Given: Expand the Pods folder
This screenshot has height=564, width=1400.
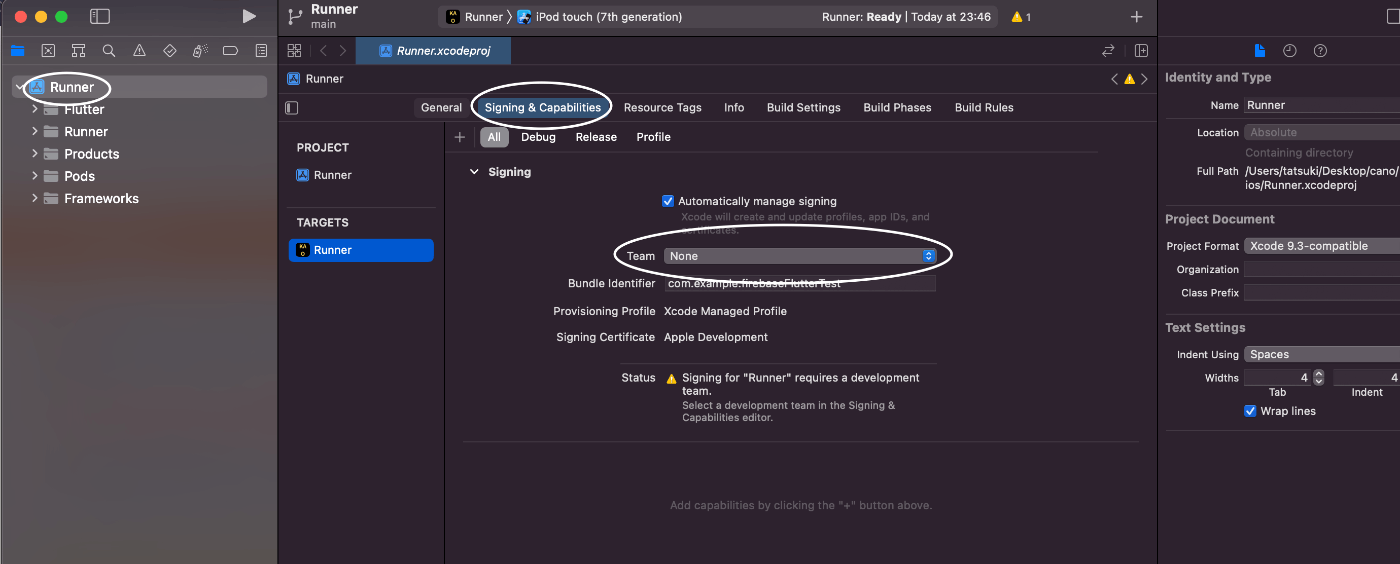Looking at the screenshot, I should (35, 176).
